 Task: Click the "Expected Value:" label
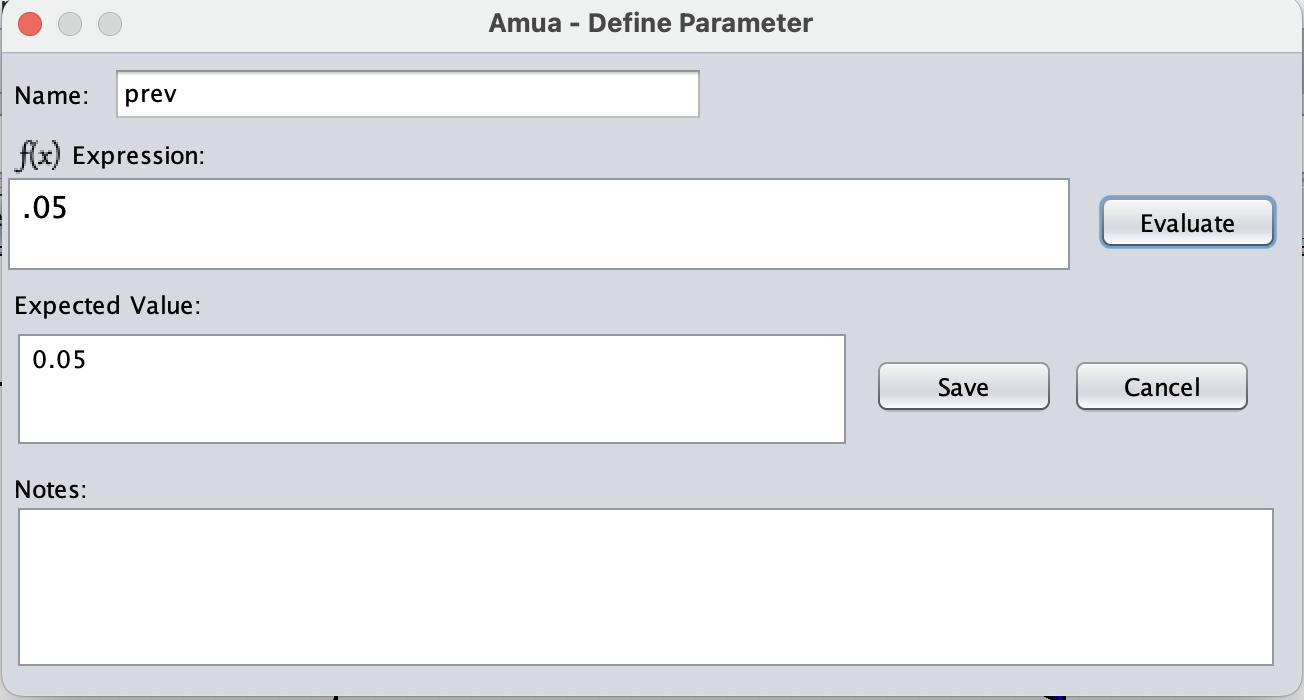tap(108, 306)
